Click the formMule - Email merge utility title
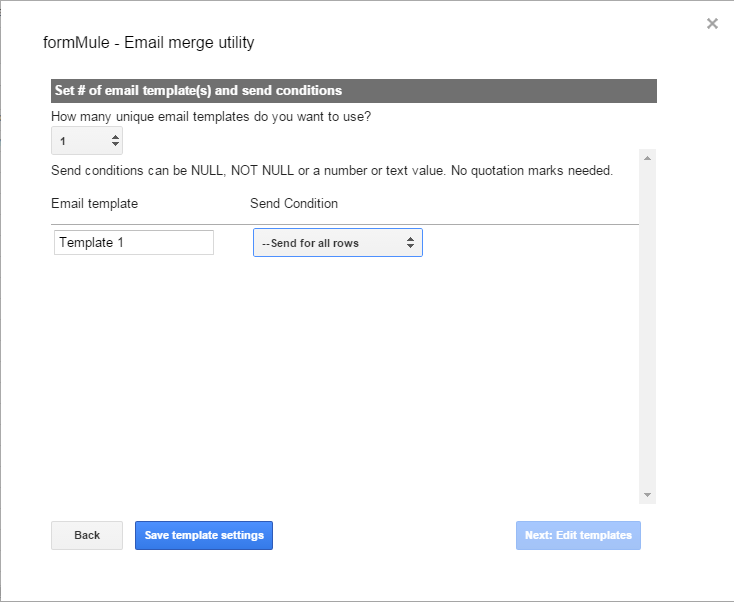Screen dimensions: 734x602 pos(149,43)
